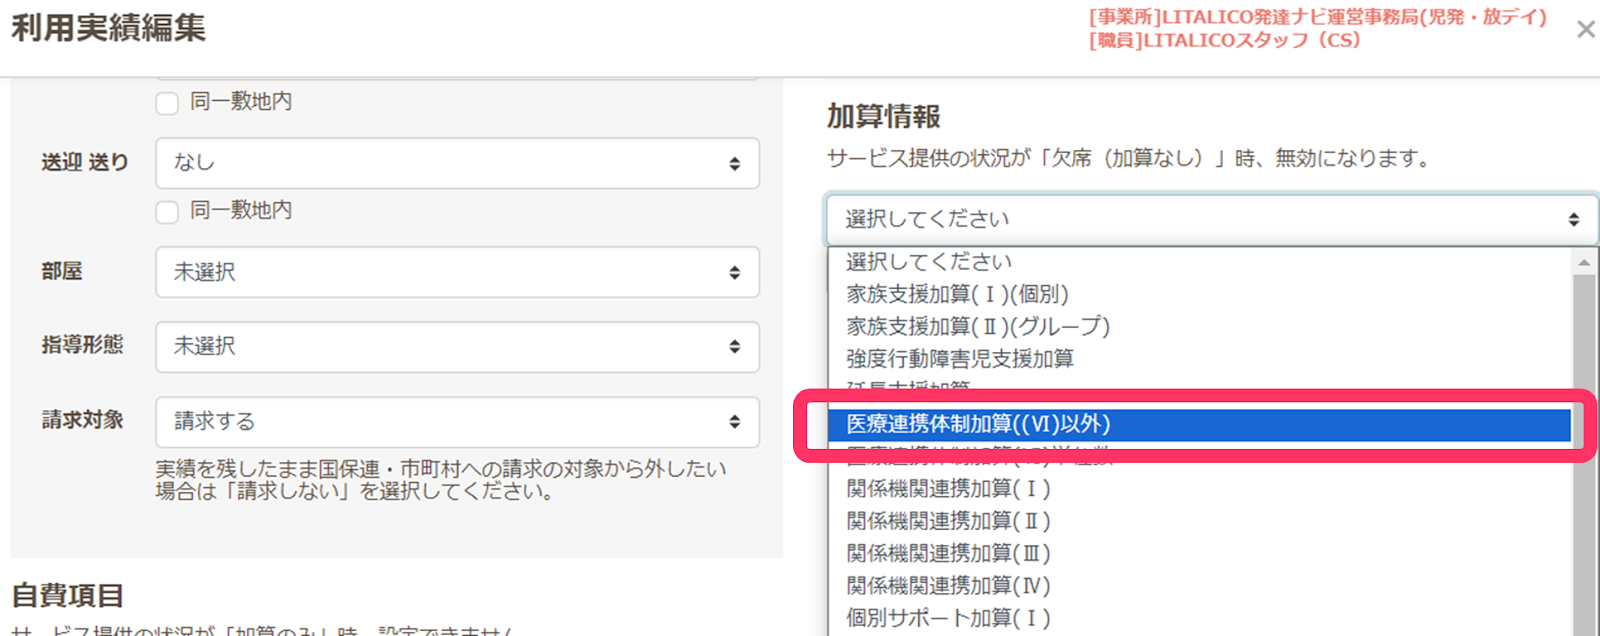1600x636 pixels.
Task: Click the dropdown list scroll-up arrow
Action: click(x=1583, y=262)
